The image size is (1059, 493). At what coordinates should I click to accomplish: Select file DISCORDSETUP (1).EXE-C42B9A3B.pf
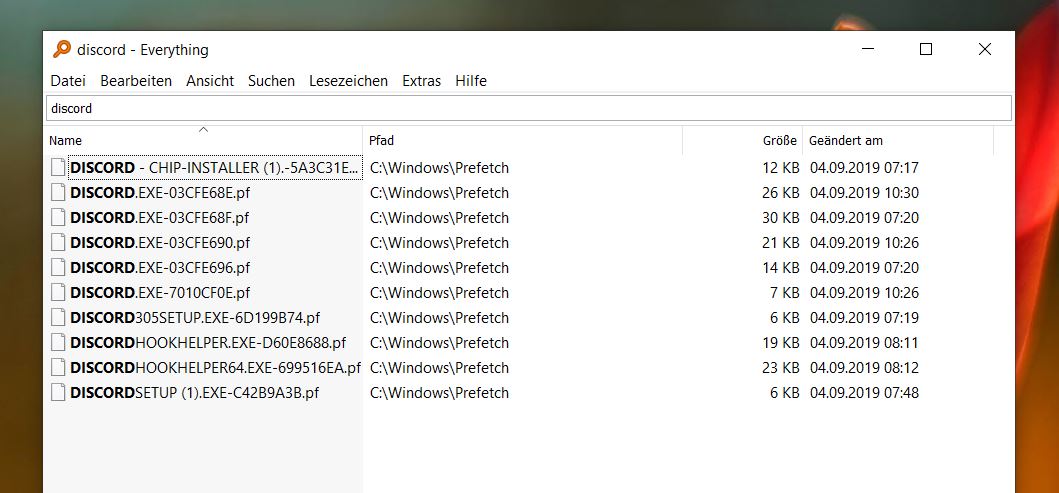click(x=195, y=392)
